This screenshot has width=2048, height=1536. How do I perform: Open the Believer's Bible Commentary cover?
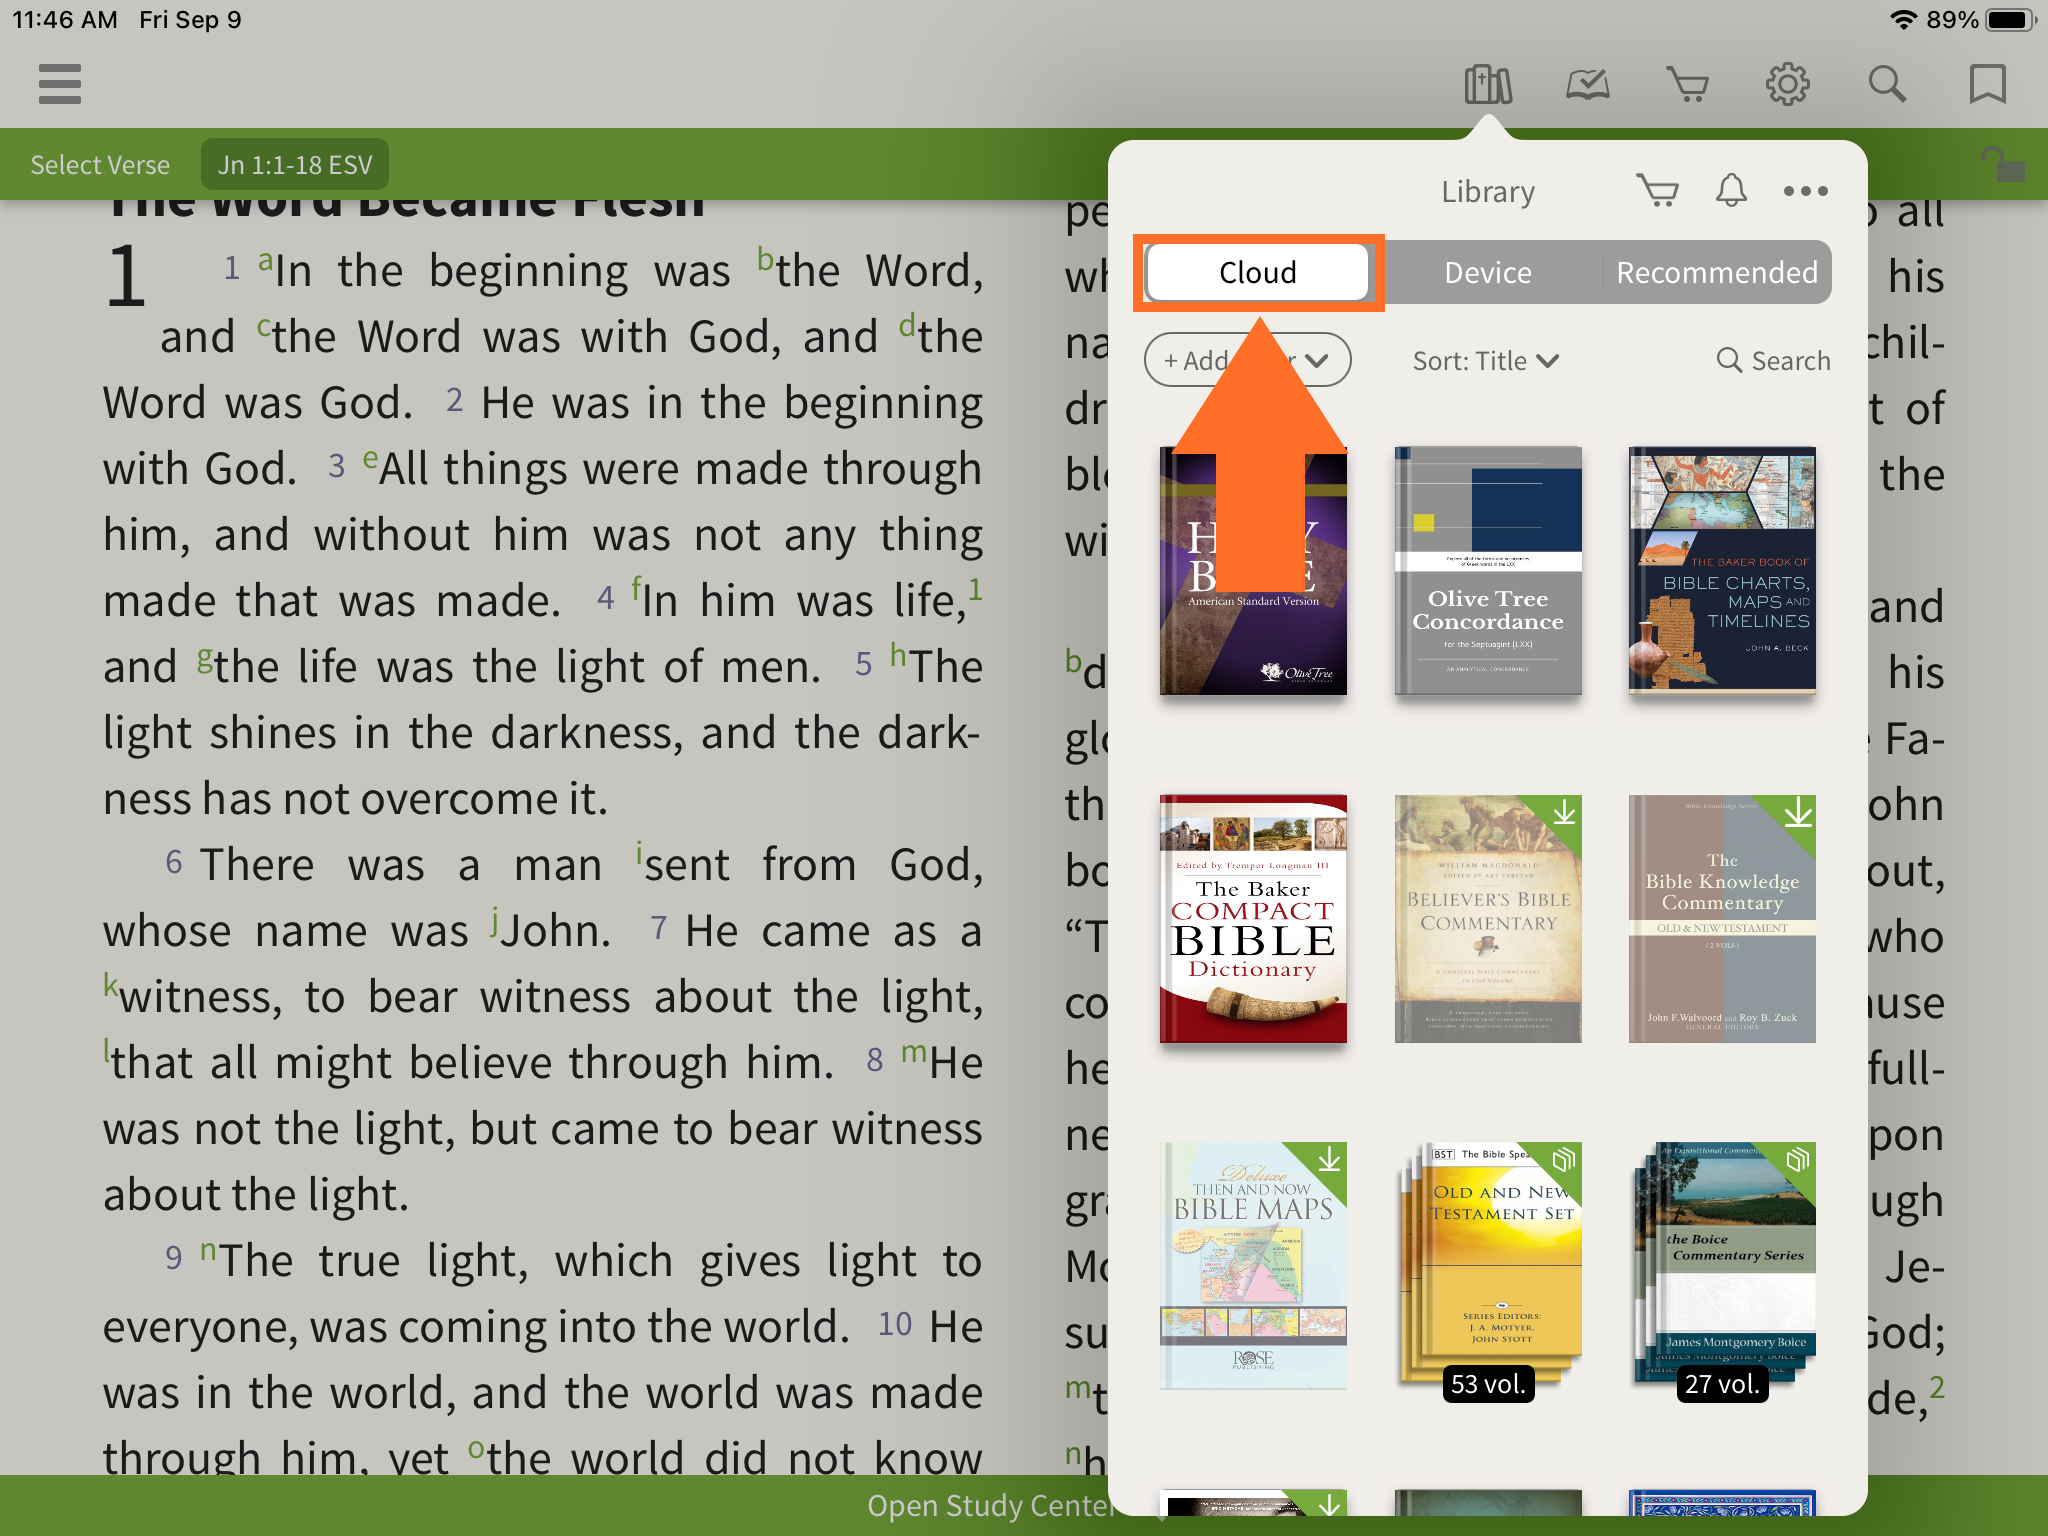(1488, 919)
